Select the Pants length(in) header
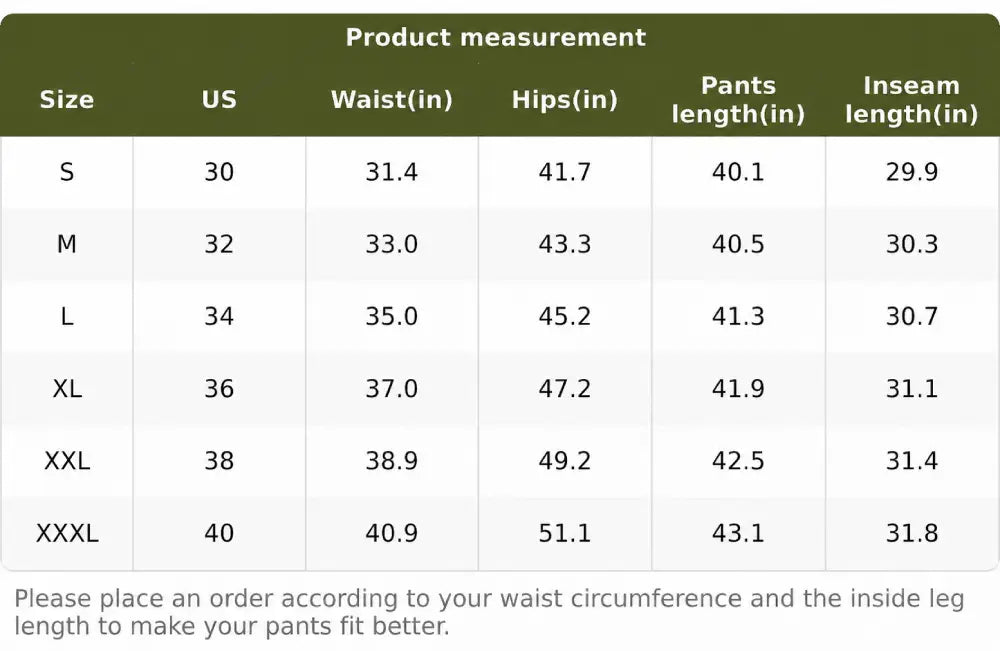The image size is (1000, 651). [x=738, y=100]
